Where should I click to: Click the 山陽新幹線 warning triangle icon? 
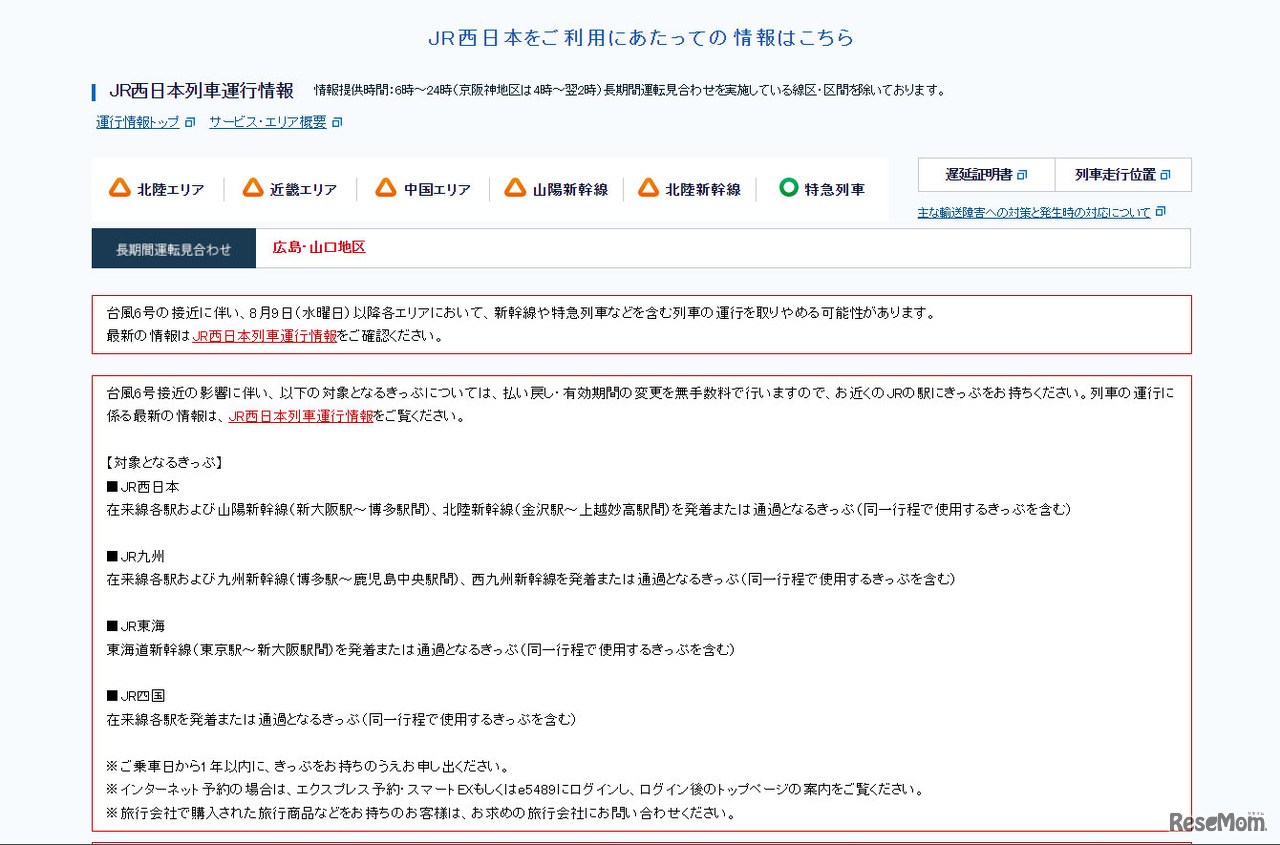(516, 187)
